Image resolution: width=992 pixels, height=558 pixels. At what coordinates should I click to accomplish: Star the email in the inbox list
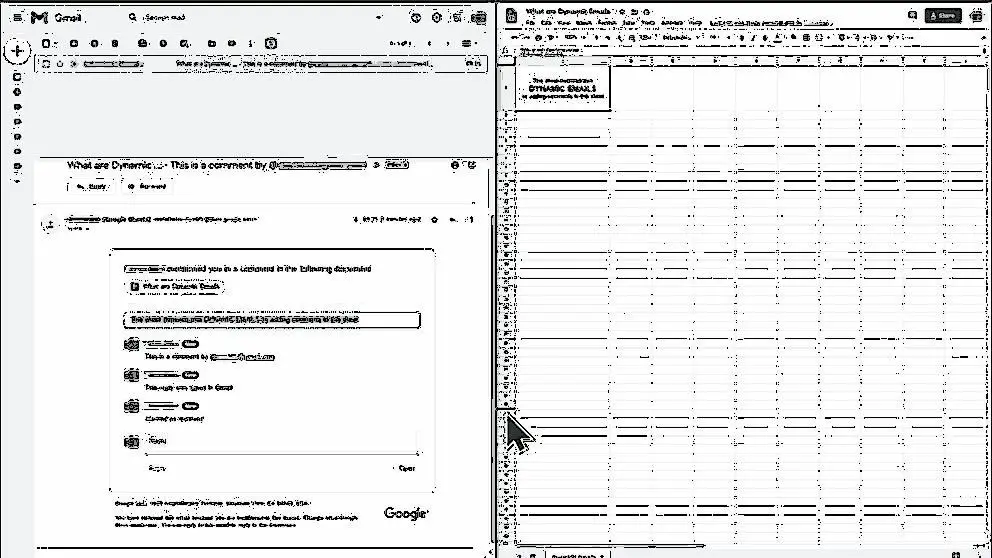click(60, 64)
